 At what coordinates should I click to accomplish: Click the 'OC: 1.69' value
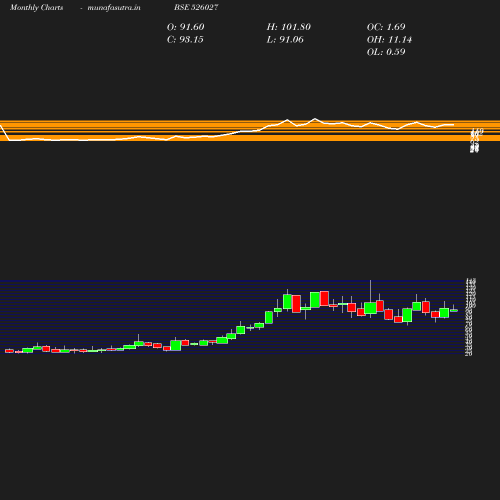(x=386, y=27)
